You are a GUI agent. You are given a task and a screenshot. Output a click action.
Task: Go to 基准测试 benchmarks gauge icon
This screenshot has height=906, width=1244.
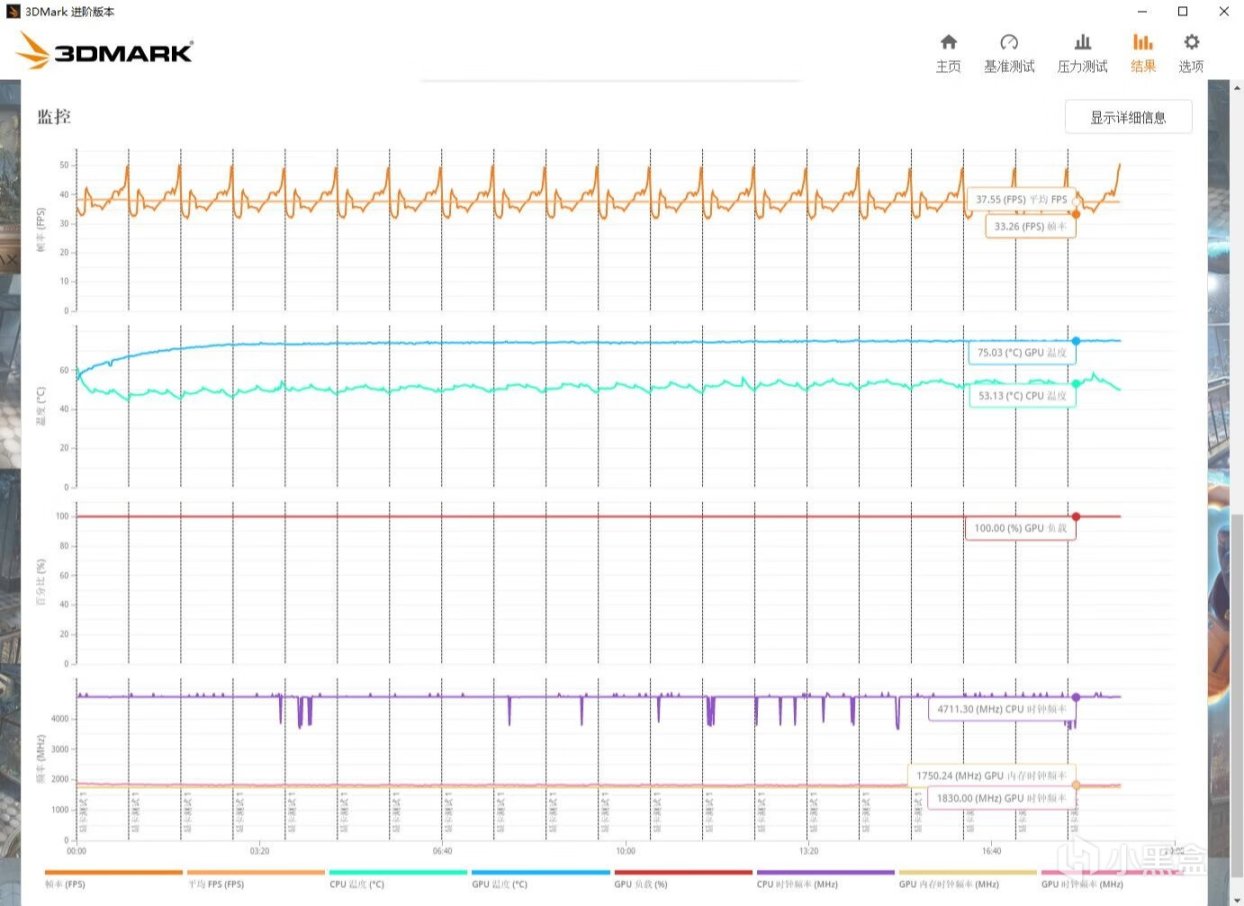point(1009,54)
